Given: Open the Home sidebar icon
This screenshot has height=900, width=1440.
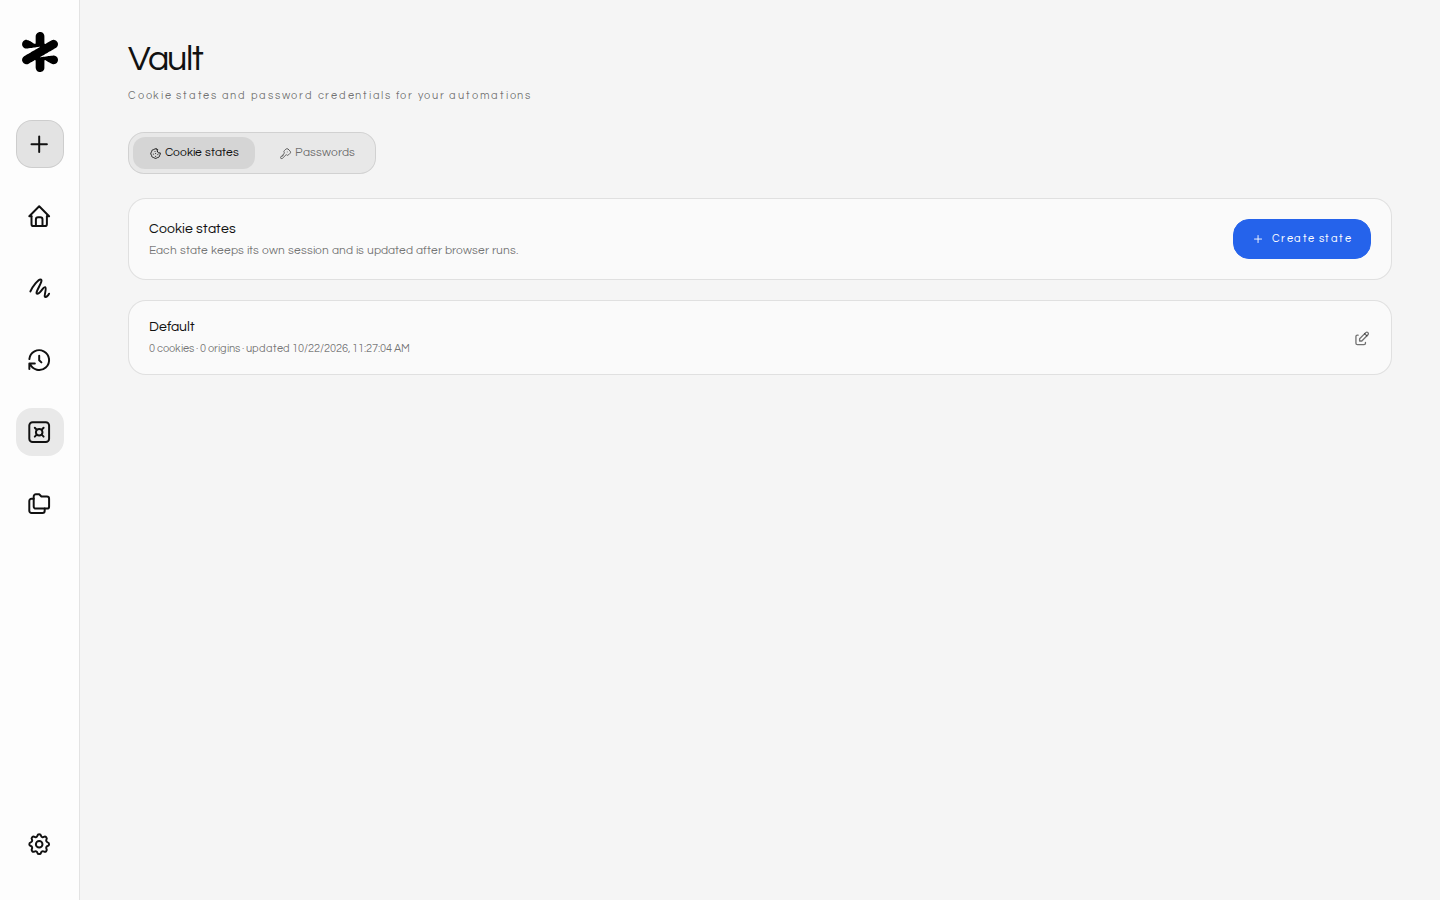Looking at the screenshot, I should pyautogui.click(x=39, y=216).
